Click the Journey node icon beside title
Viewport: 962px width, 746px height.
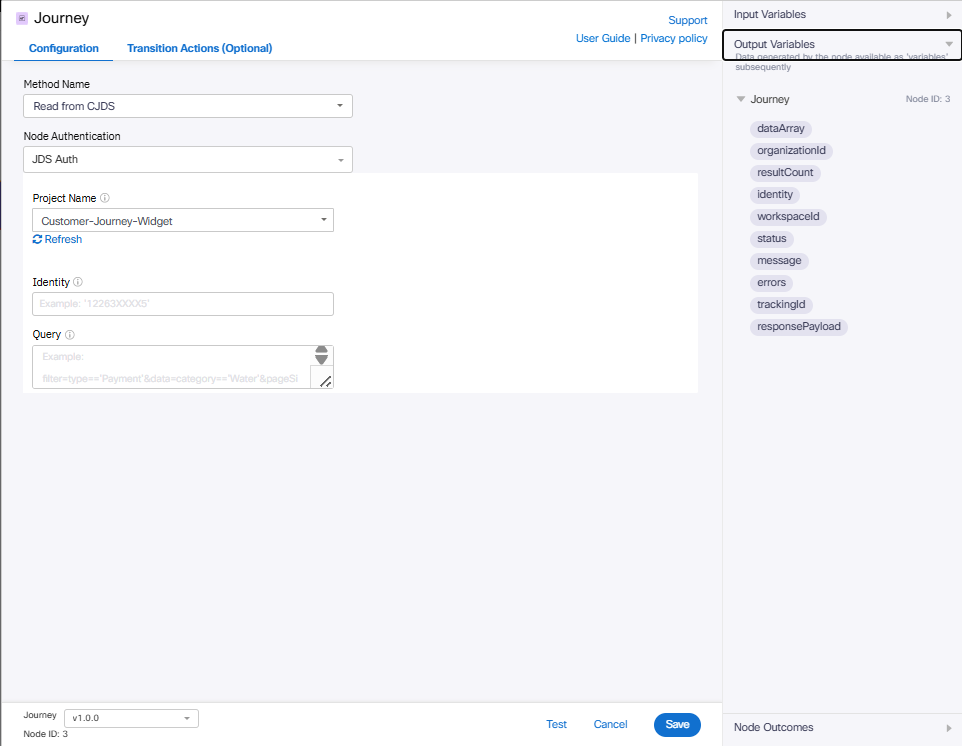coord(21,18)
